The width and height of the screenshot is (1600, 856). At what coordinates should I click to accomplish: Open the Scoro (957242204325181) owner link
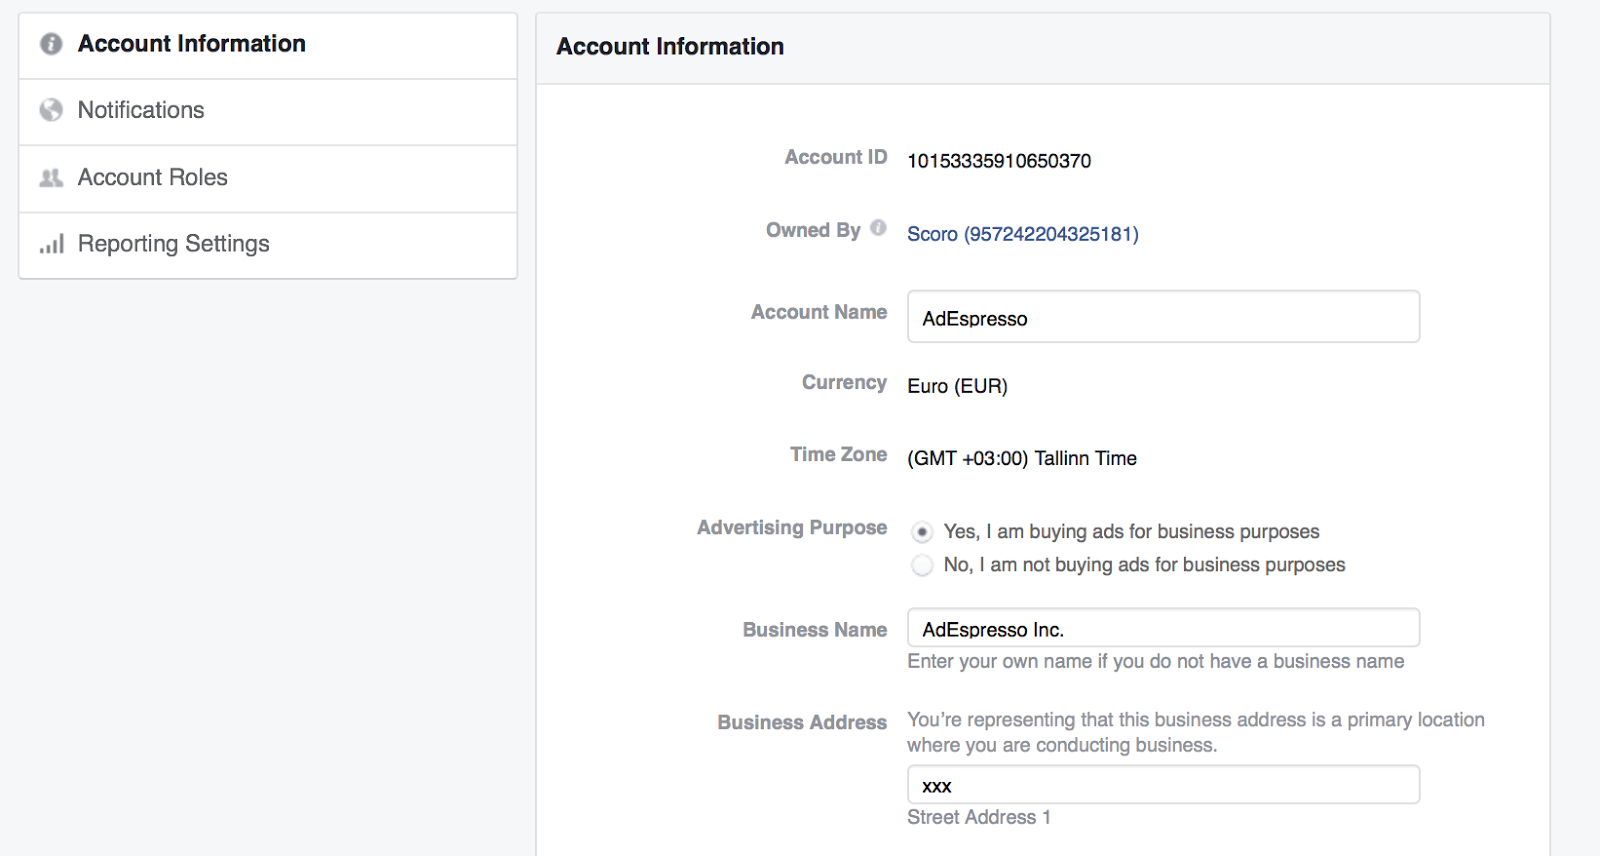point(1022,234)
